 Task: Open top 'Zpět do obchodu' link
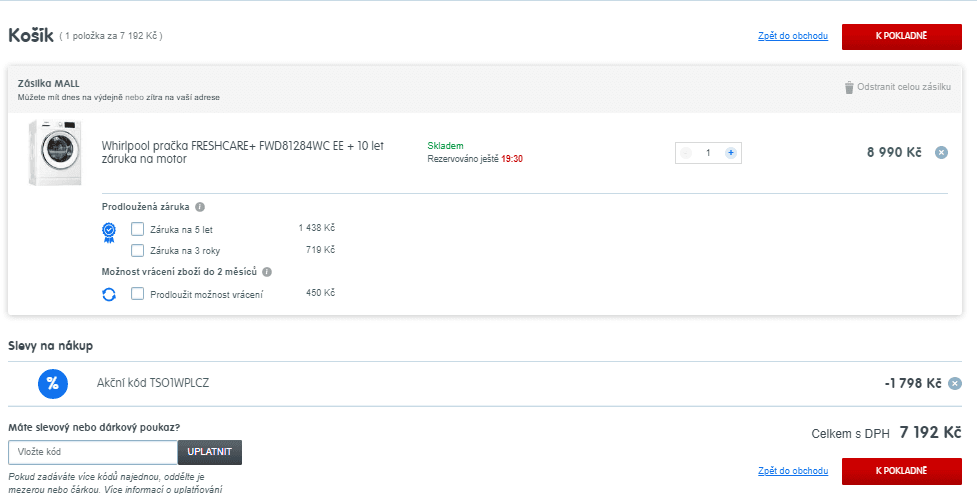pyautogui.click(x=793, y=36)
